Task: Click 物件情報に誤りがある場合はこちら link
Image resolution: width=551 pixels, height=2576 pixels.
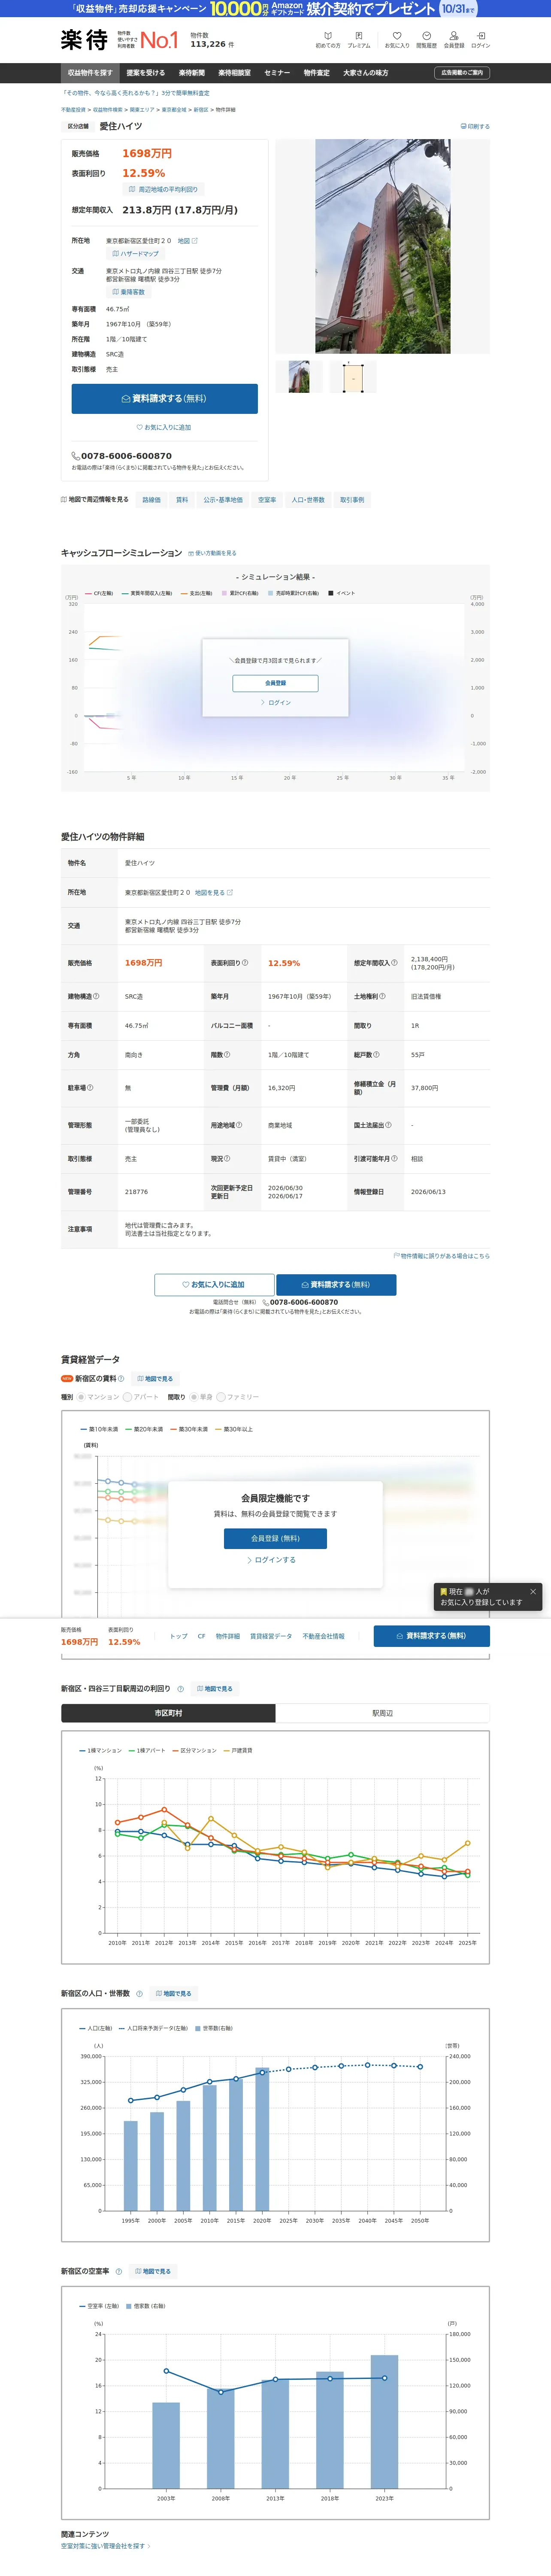Action: (x=442, y=1256)
